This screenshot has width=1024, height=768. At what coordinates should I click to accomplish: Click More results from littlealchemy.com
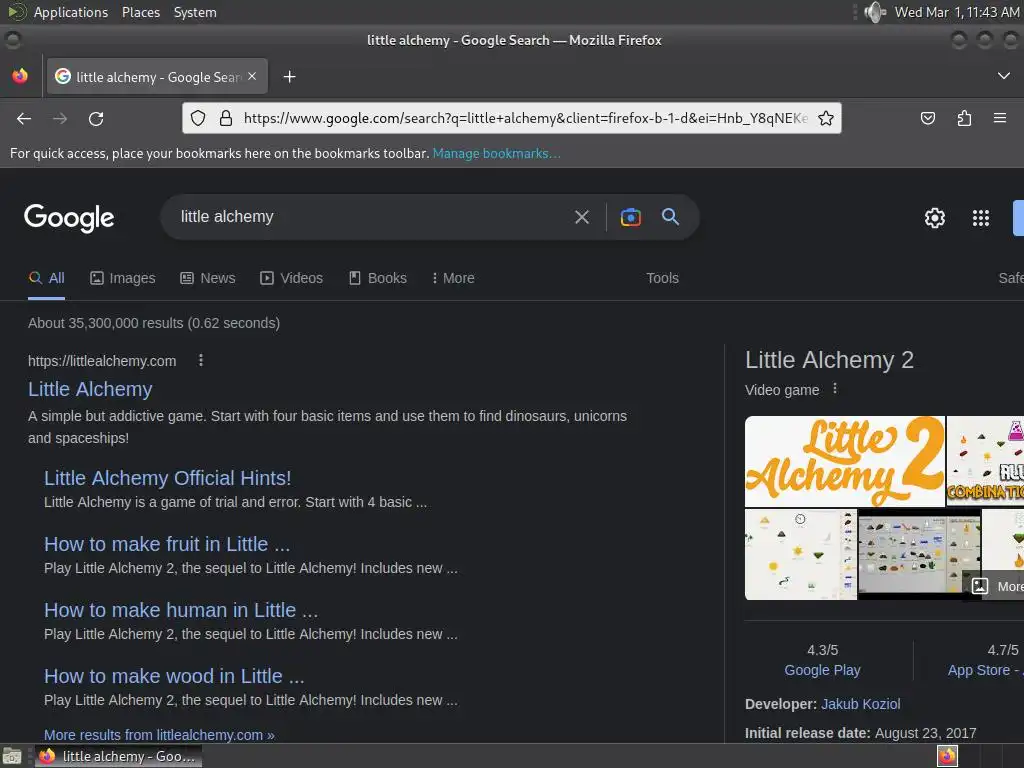[x=159, y=735]
